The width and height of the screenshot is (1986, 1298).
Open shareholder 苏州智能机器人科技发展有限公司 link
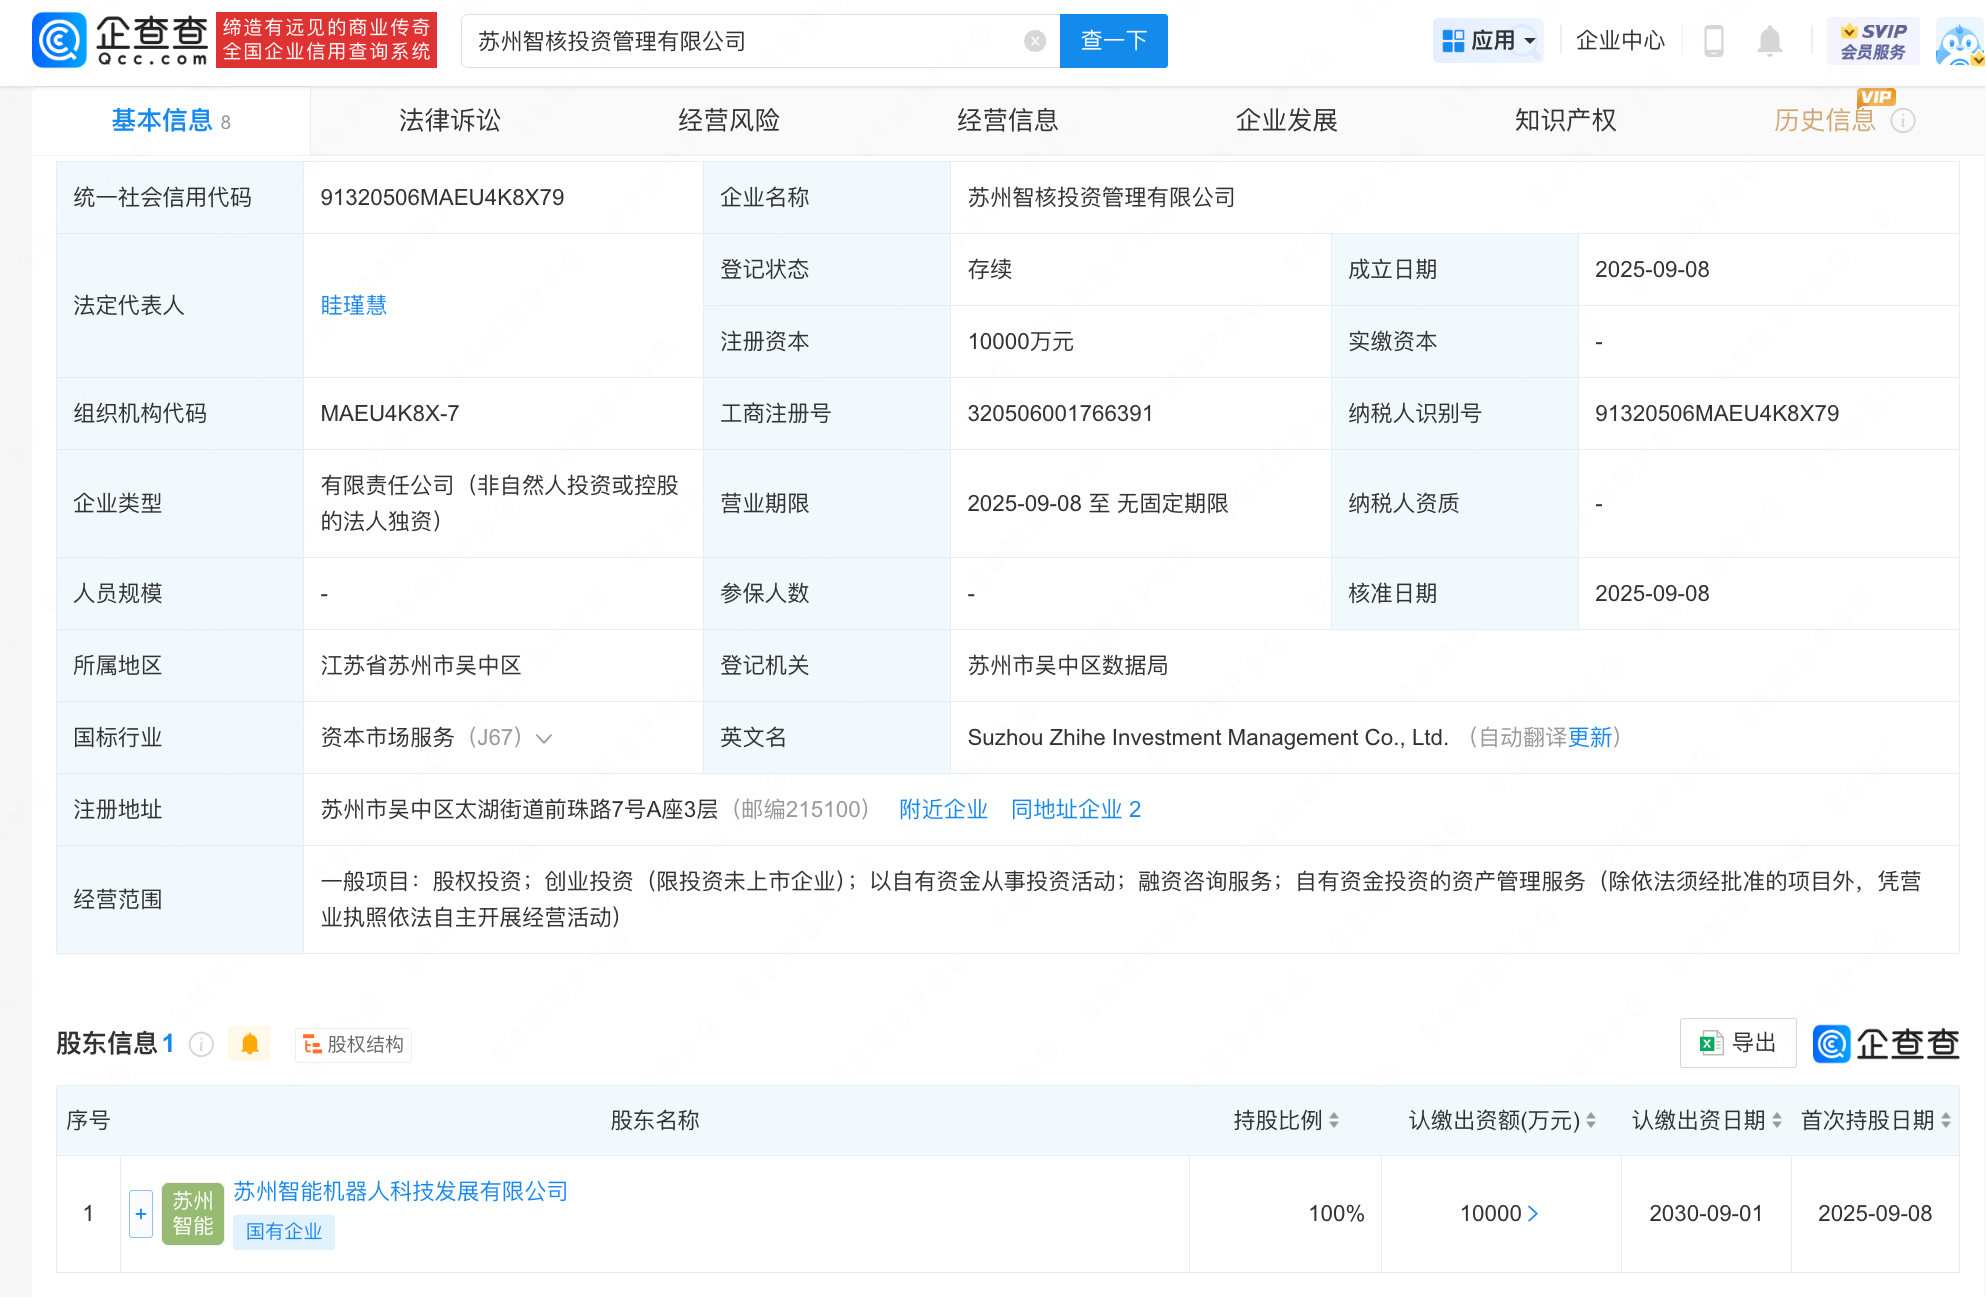(x=400, y=1192)
